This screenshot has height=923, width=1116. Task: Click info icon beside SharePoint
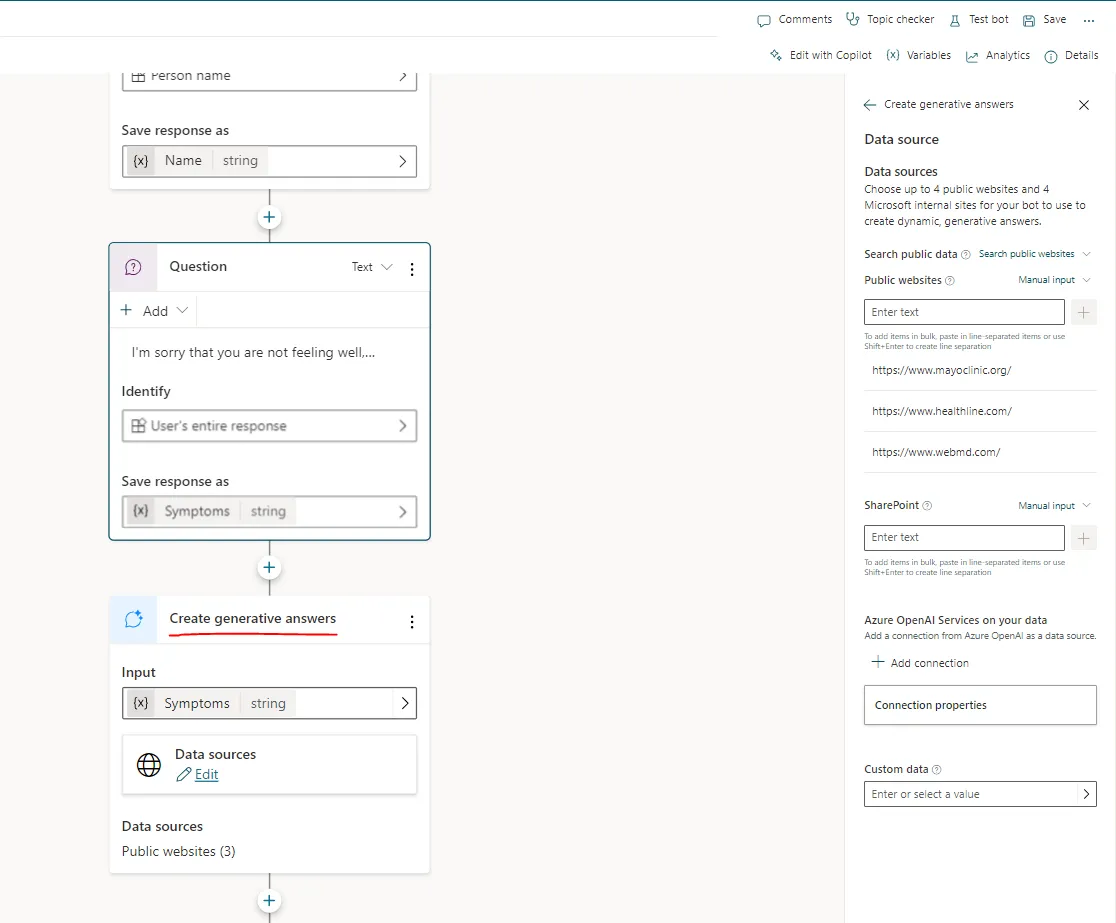[x=927, y=506]
